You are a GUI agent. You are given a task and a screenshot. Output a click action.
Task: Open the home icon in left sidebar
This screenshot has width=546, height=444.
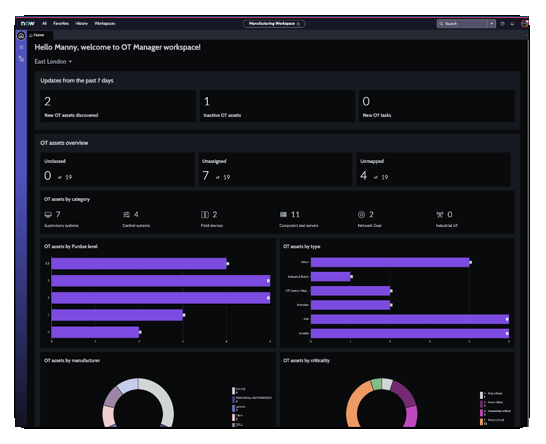[x=21, y=36]
